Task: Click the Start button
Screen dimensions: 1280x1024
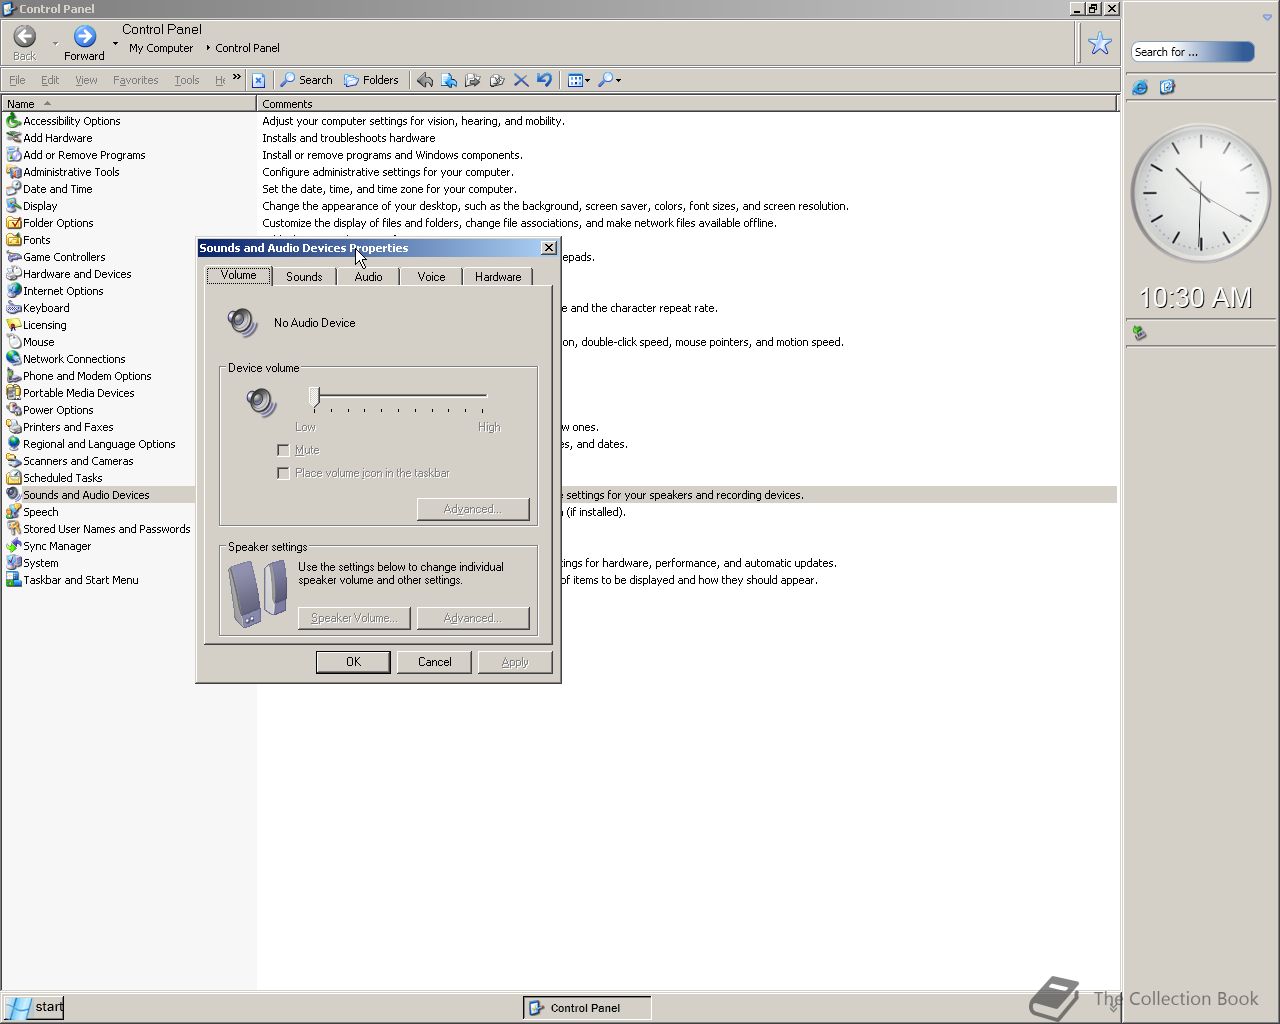Action: pyautogui.click(x=34, y=1007)
